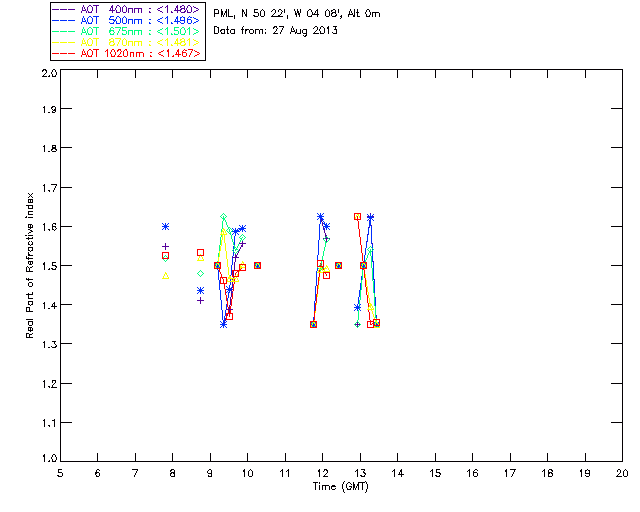This screenshot has height=512, width=640.
Task: Click the y-axis tick label 1.5
Action: tap(49, 266)
